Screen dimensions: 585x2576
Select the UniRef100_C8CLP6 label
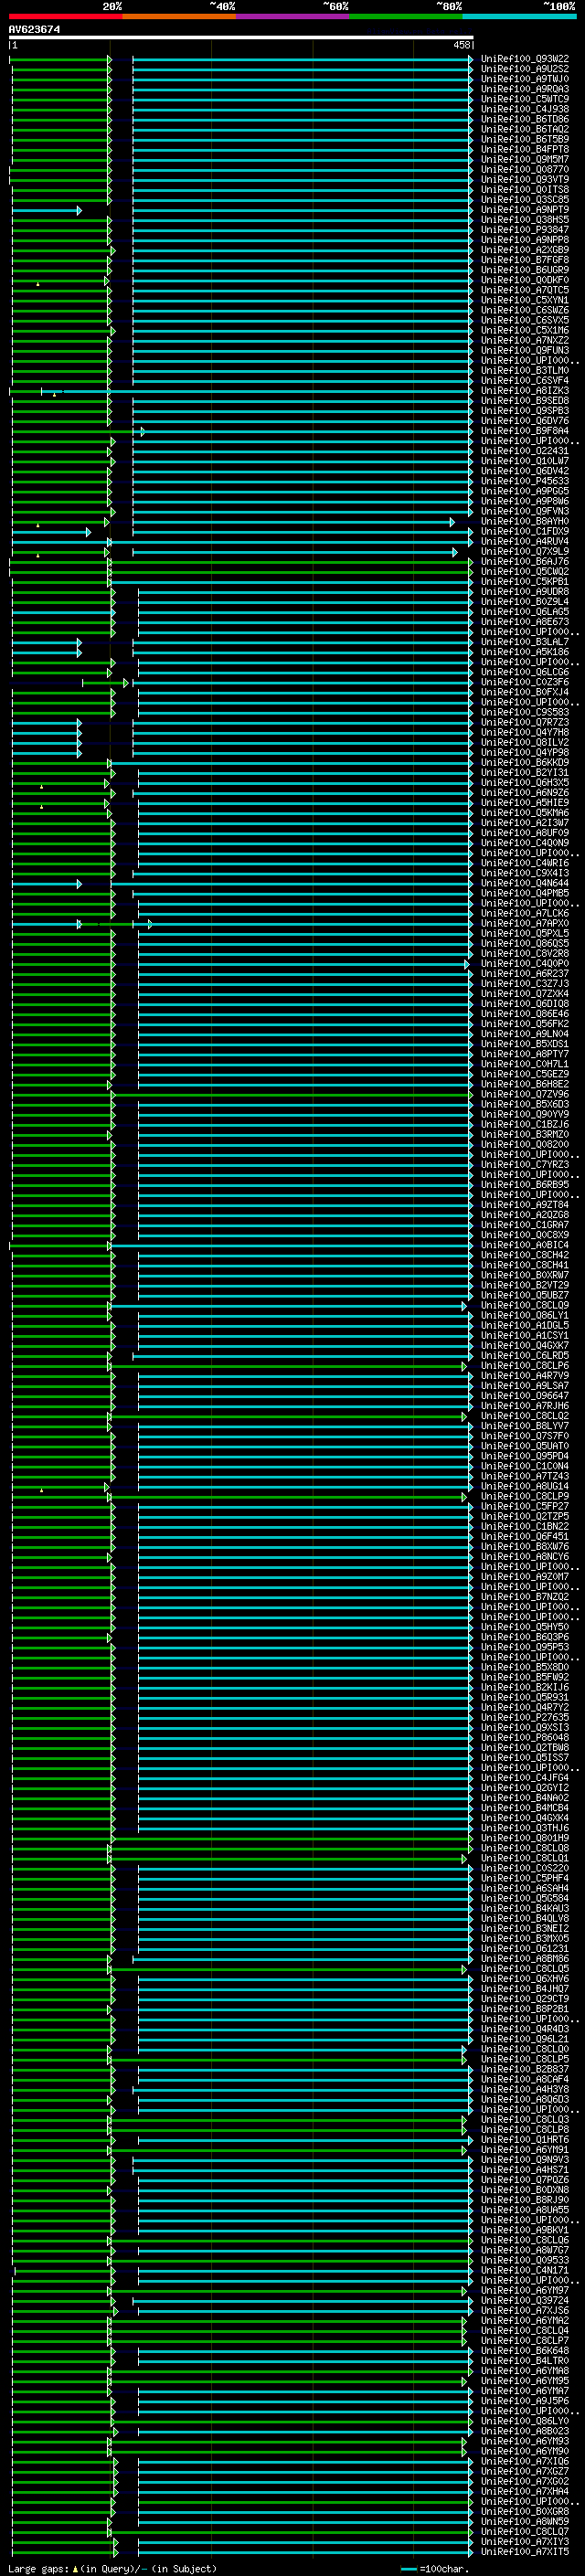click(525, 1366)
